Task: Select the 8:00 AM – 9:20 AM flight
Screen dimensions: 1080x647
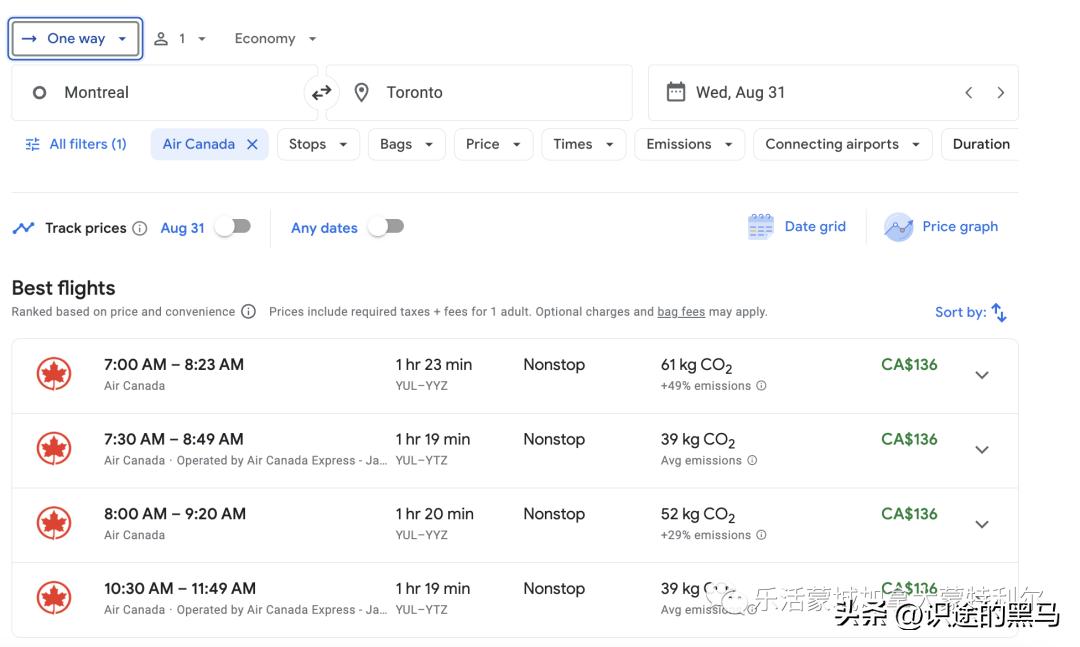Action: pos(515,525)
